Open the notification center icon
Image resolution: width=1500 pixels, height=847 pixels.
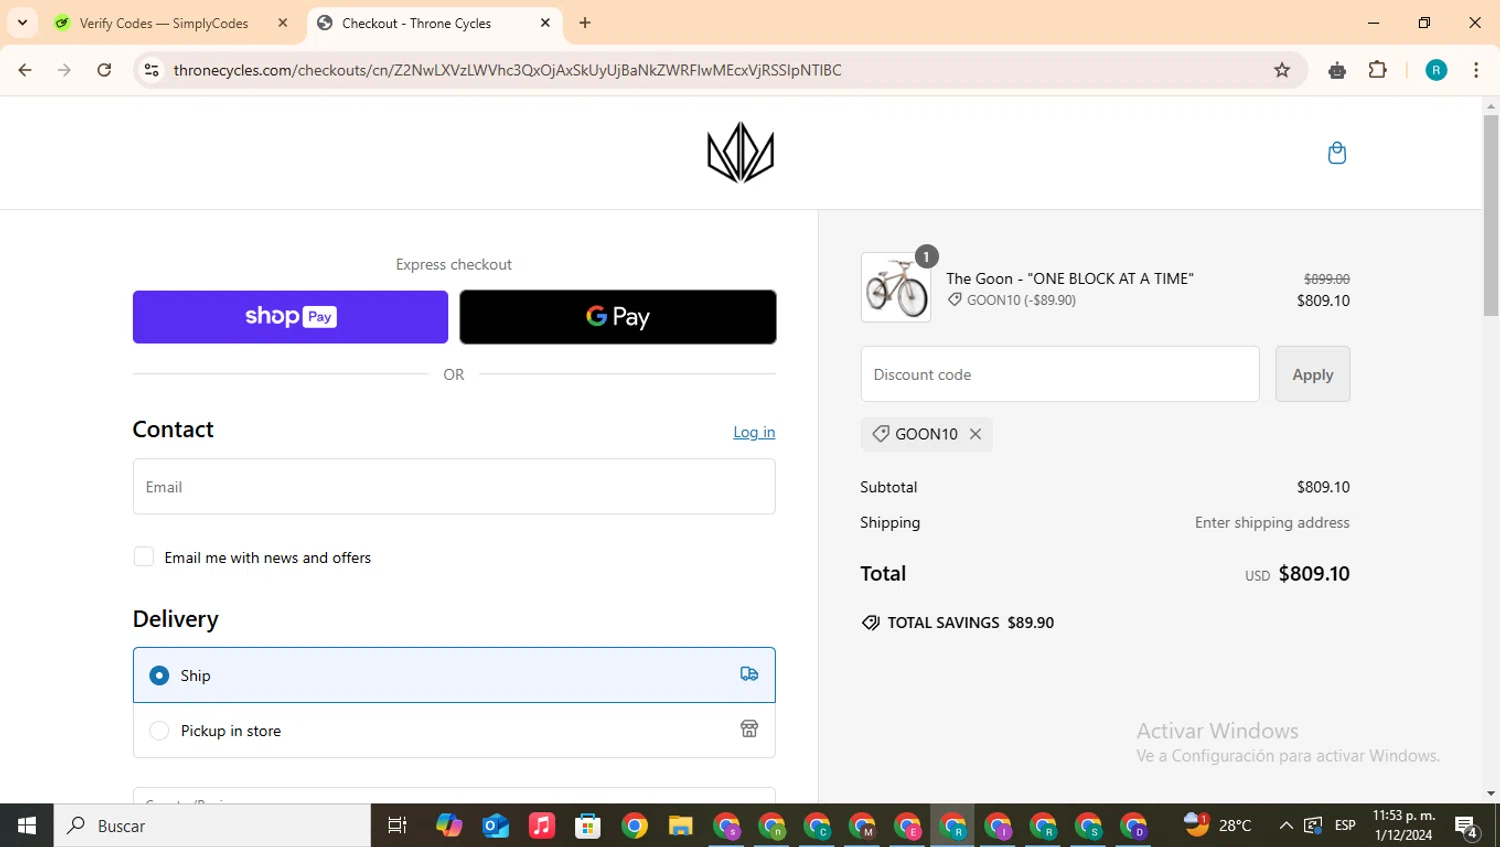tap(1467, 826)
